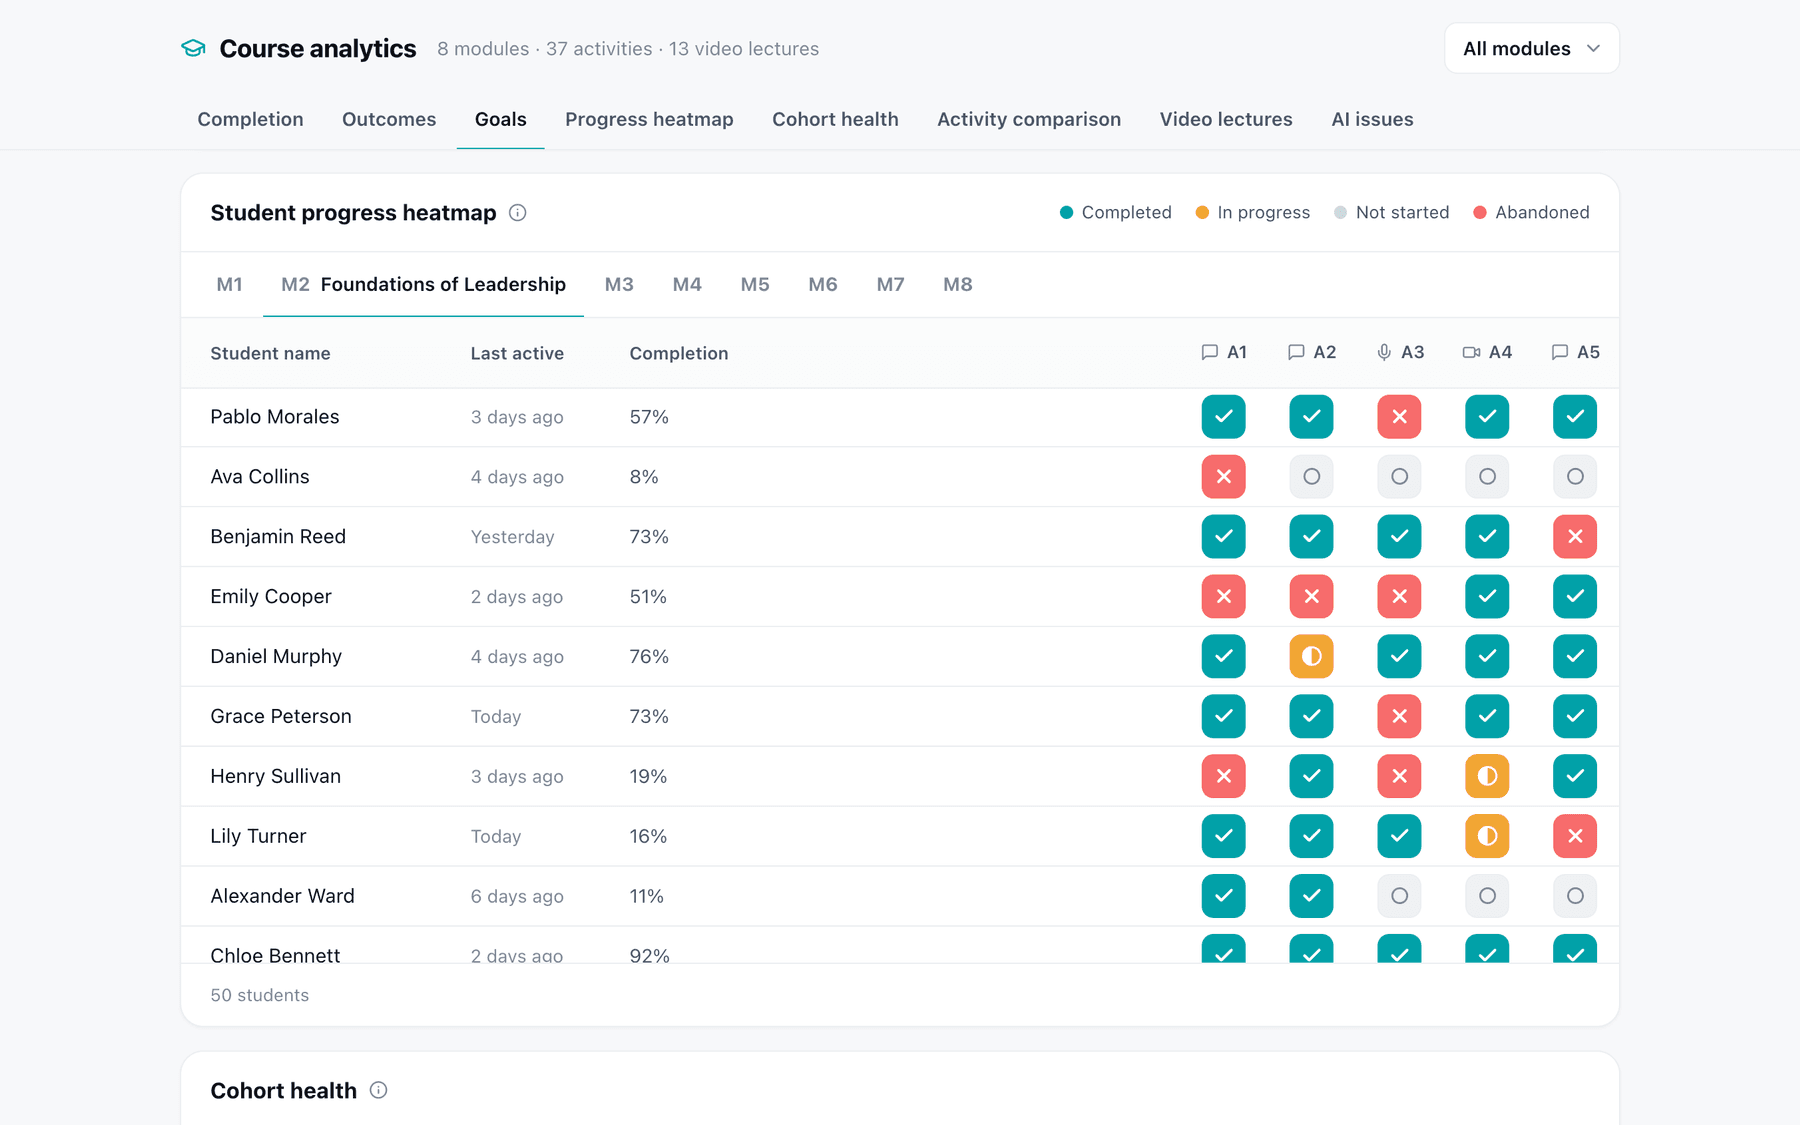Click Benjamin Reed's abandoned A5 cell
The width and height of the screenshot is (1800, 1125).
(1575, 537)
